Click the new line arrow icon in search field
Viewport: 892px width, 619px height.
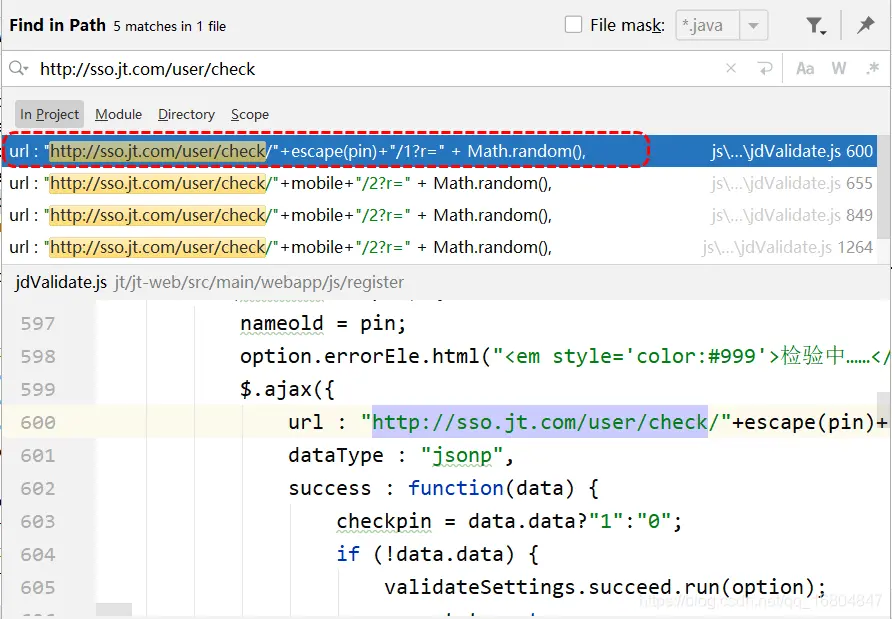tap(765, 69)
